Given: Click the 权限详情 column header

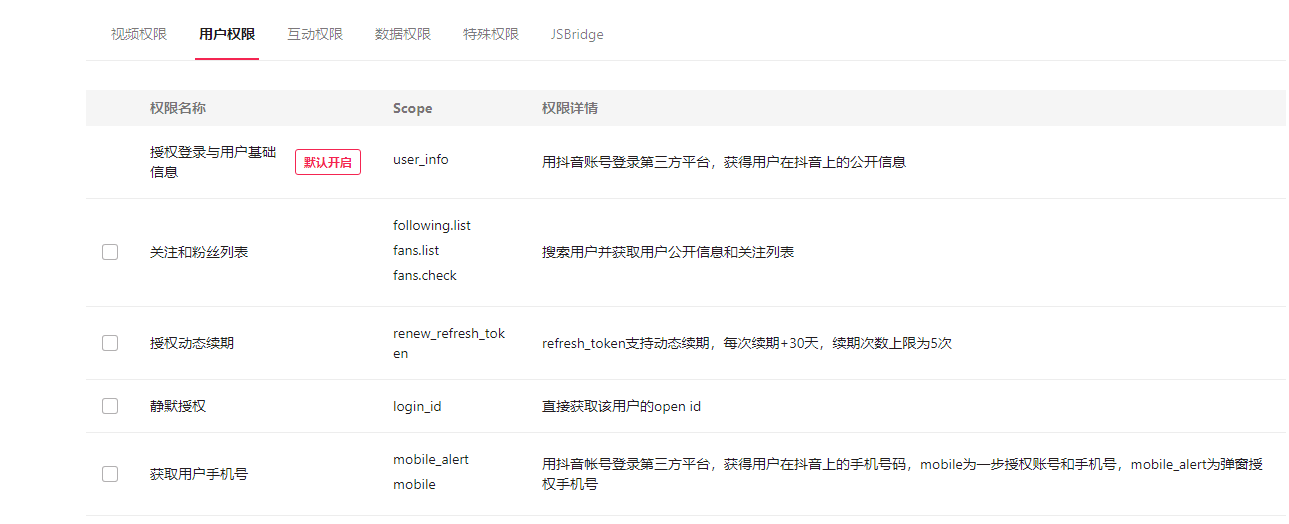Looking at the screenshot, I should click(x=570, y=108).
